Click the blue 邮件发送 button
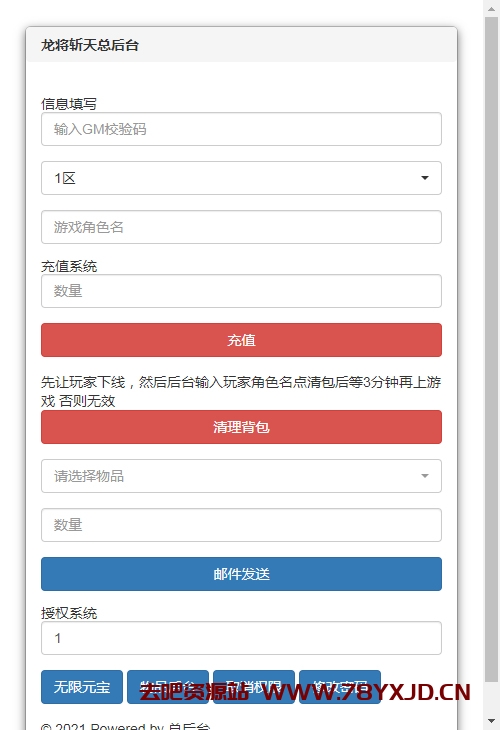 tap(241, 574)
